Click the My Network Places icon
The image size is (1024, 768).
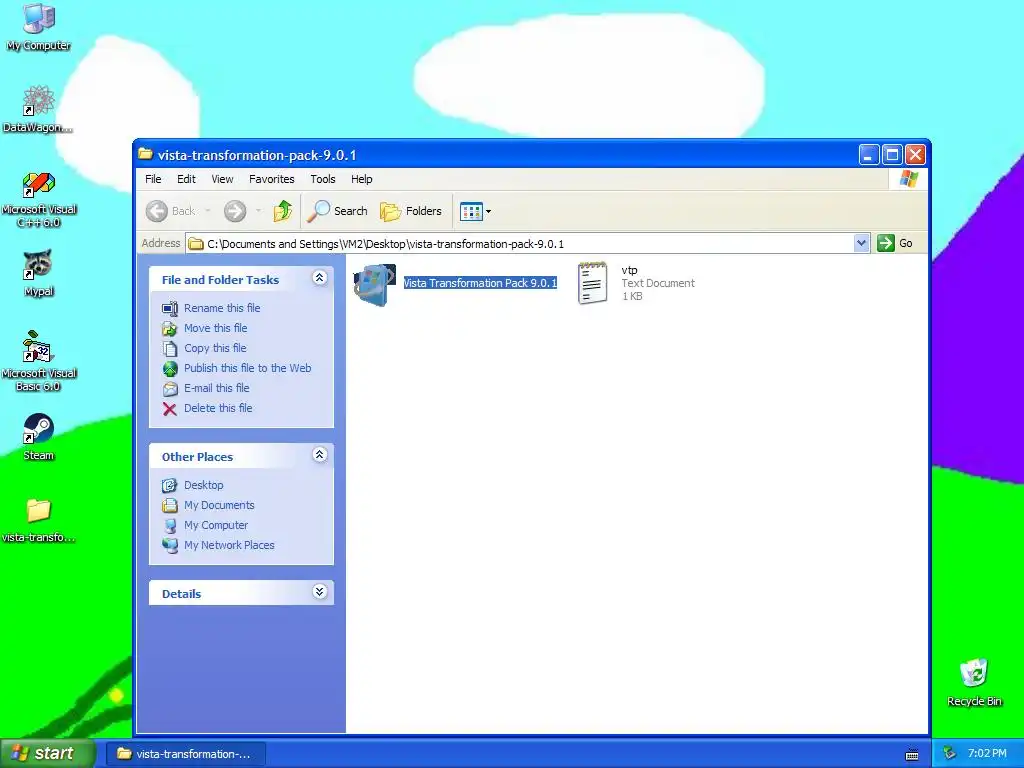click(x=170, y=546)
